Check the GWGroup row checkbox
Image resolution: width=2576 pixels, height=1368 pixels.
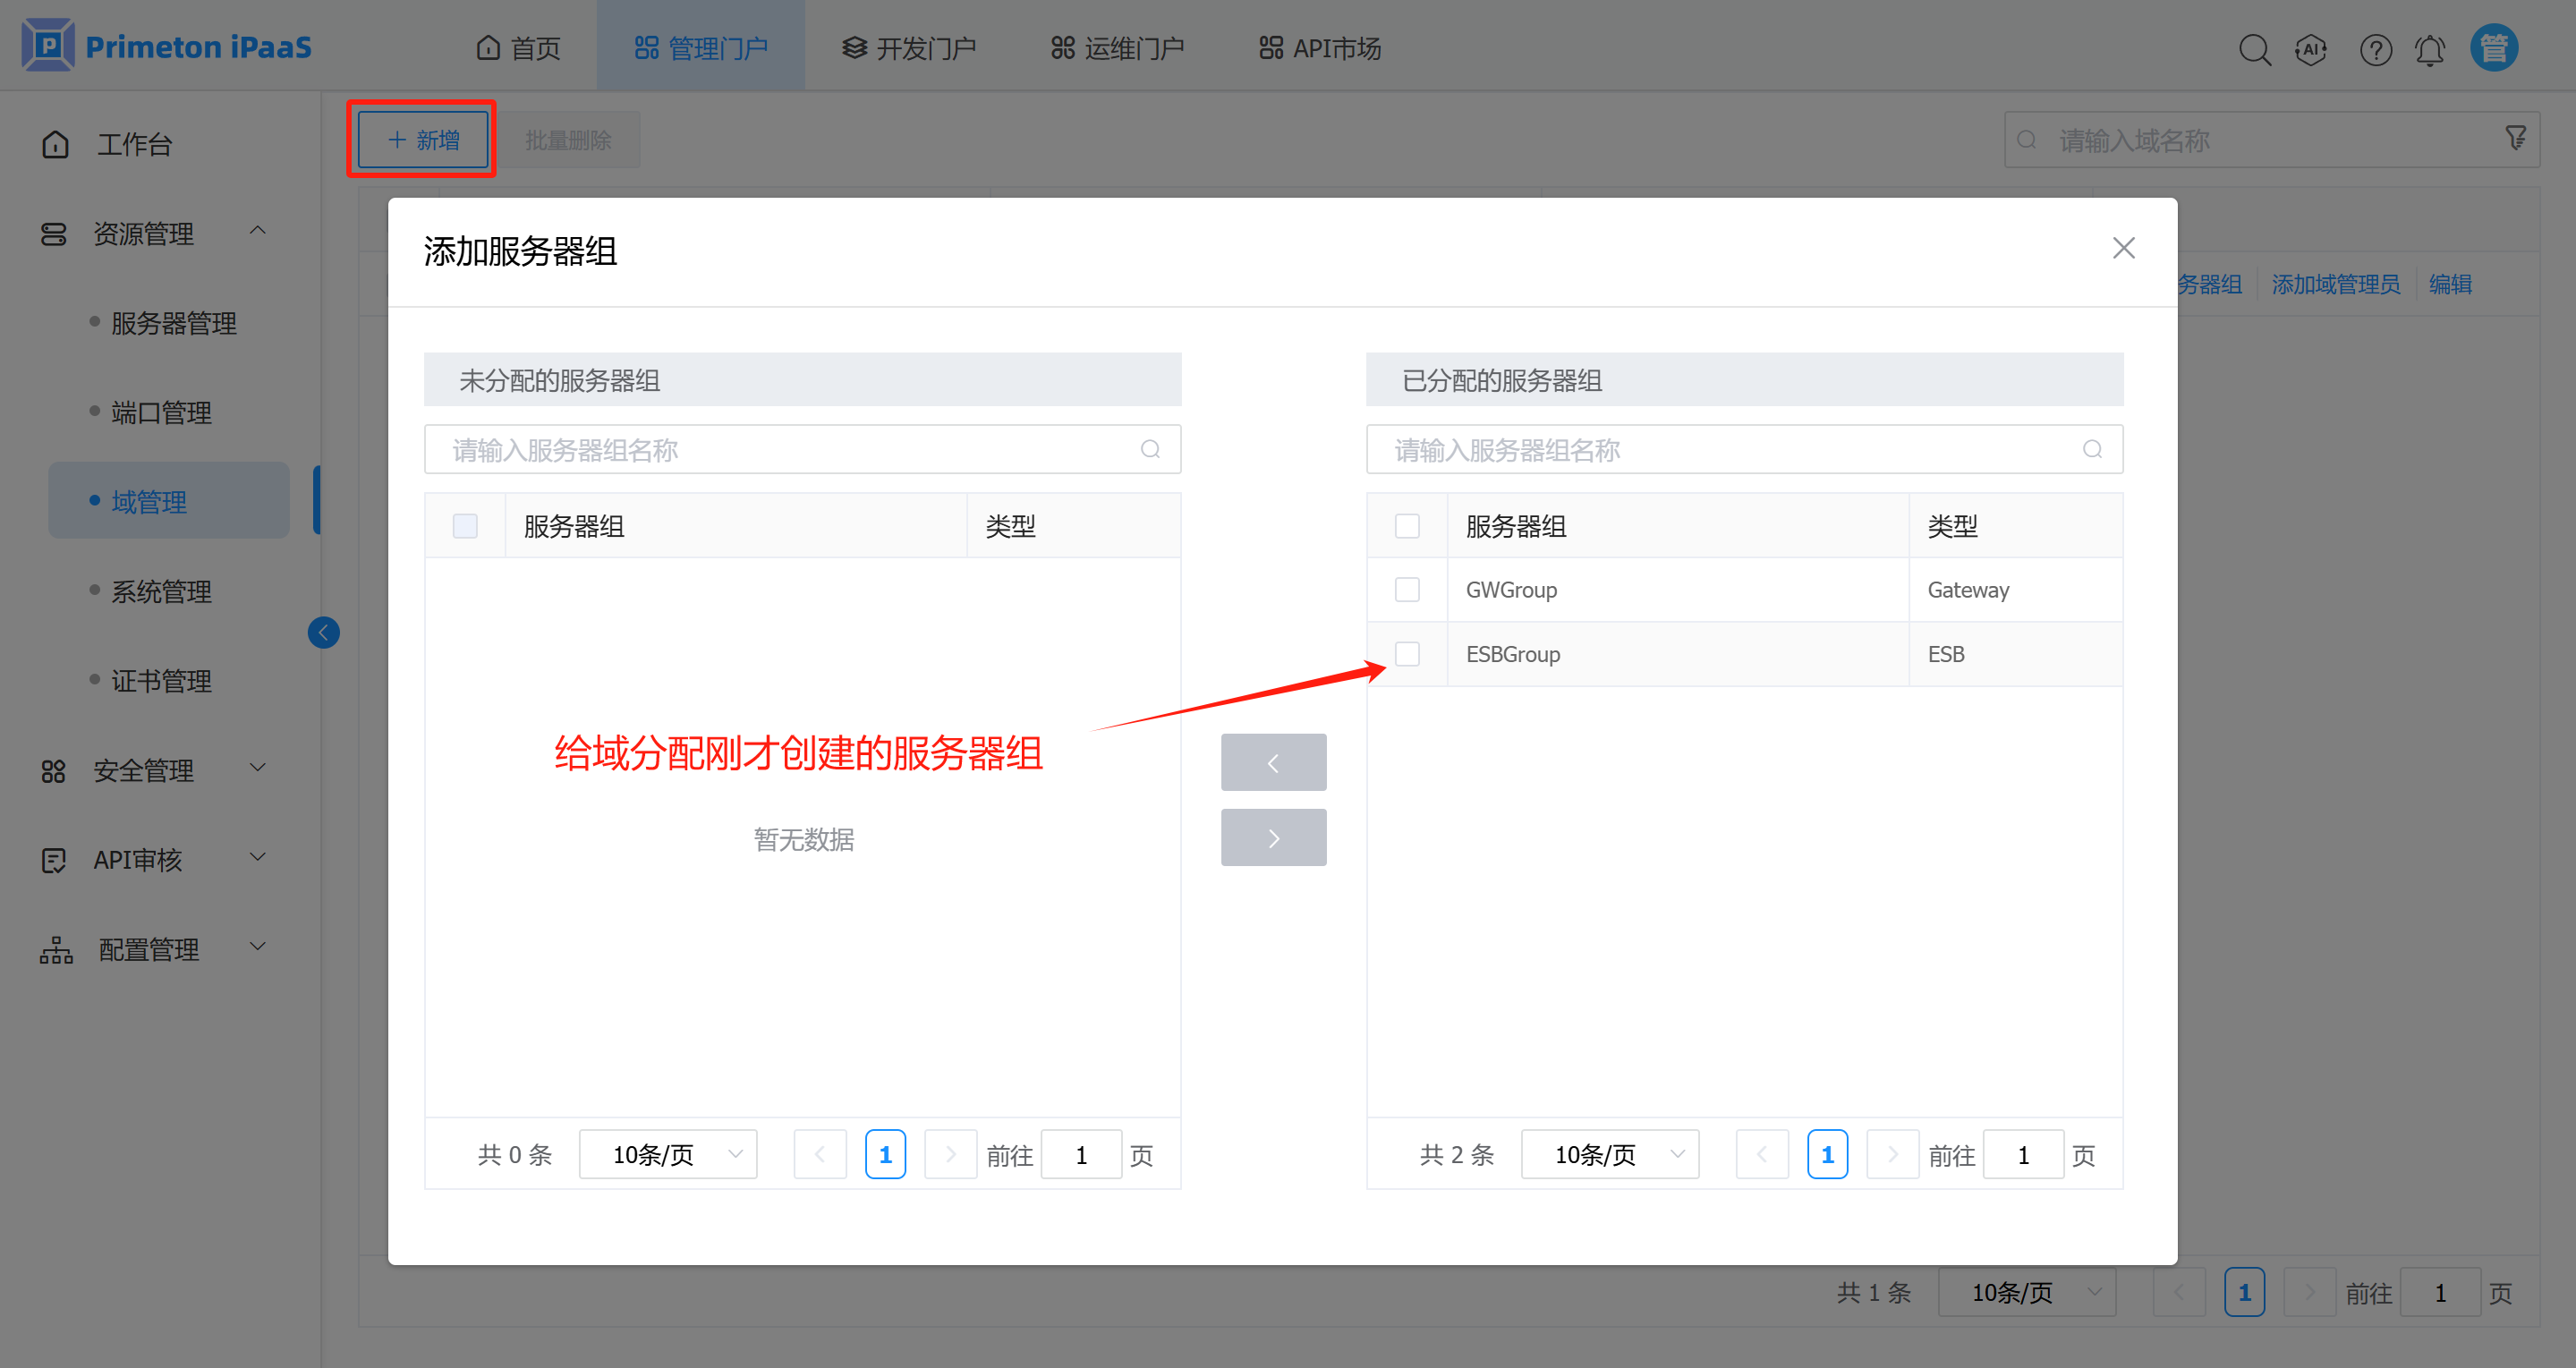(x=1407, y=590)
